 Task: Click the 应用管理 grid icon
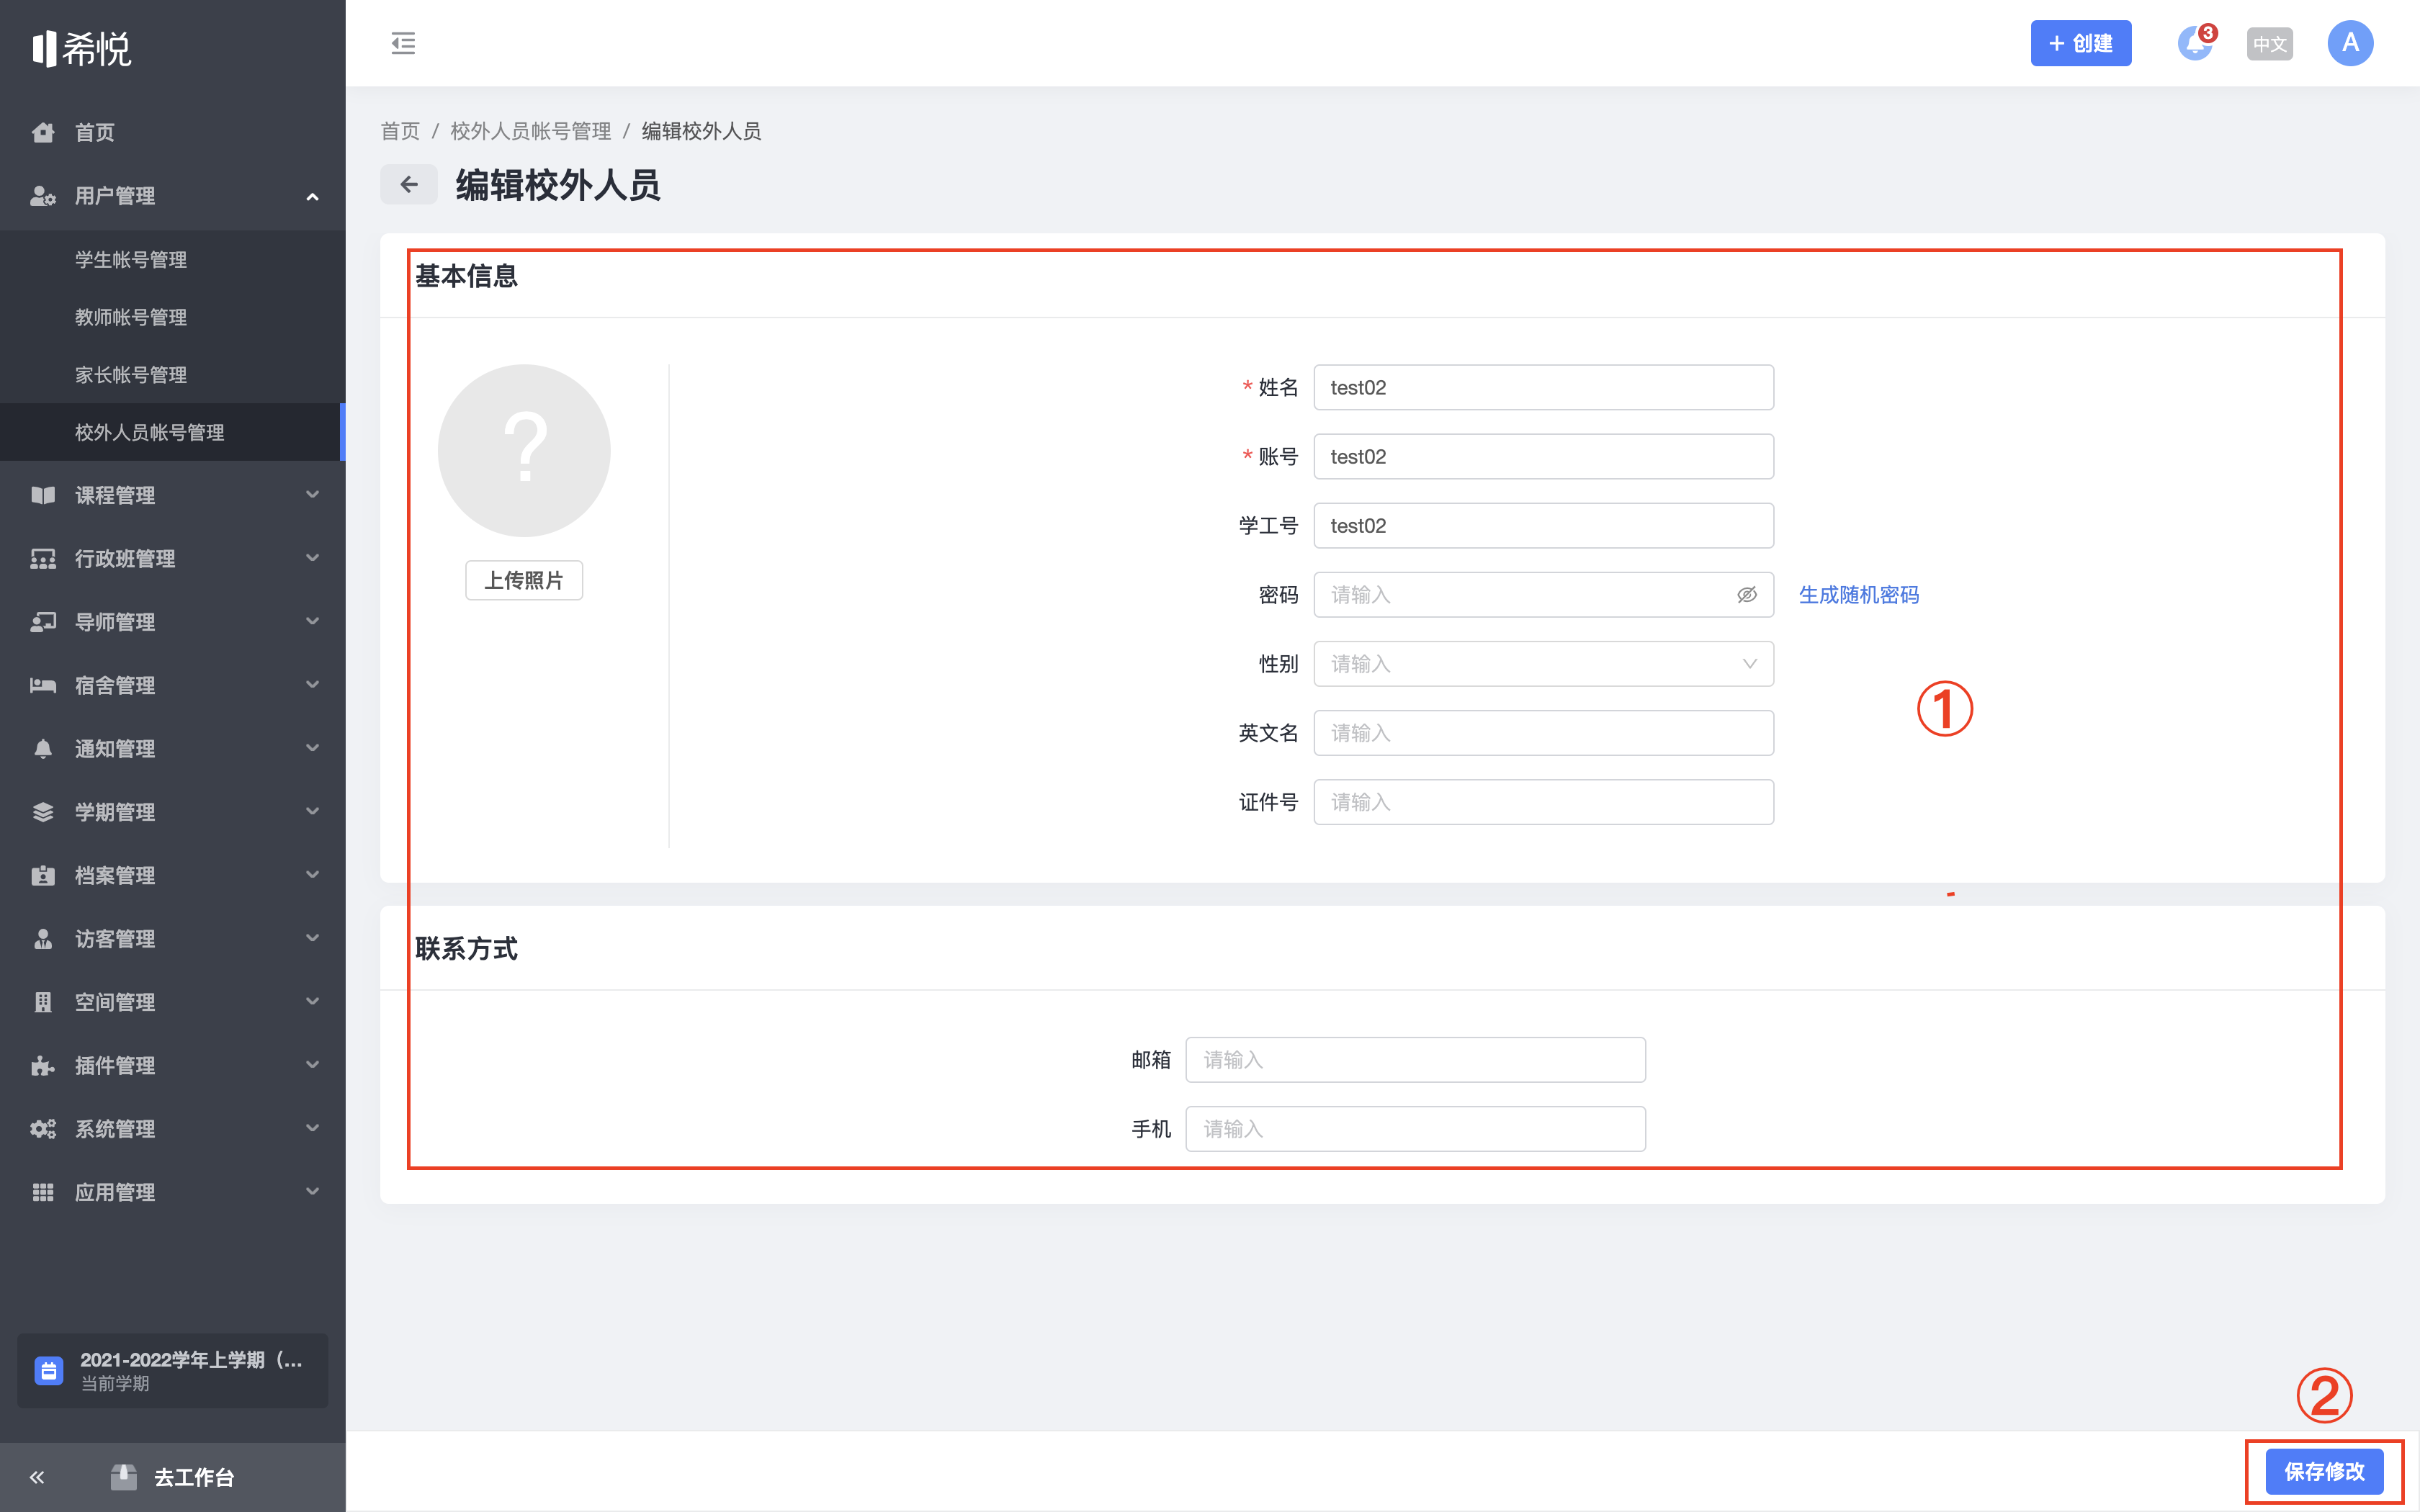point(43,1192)
